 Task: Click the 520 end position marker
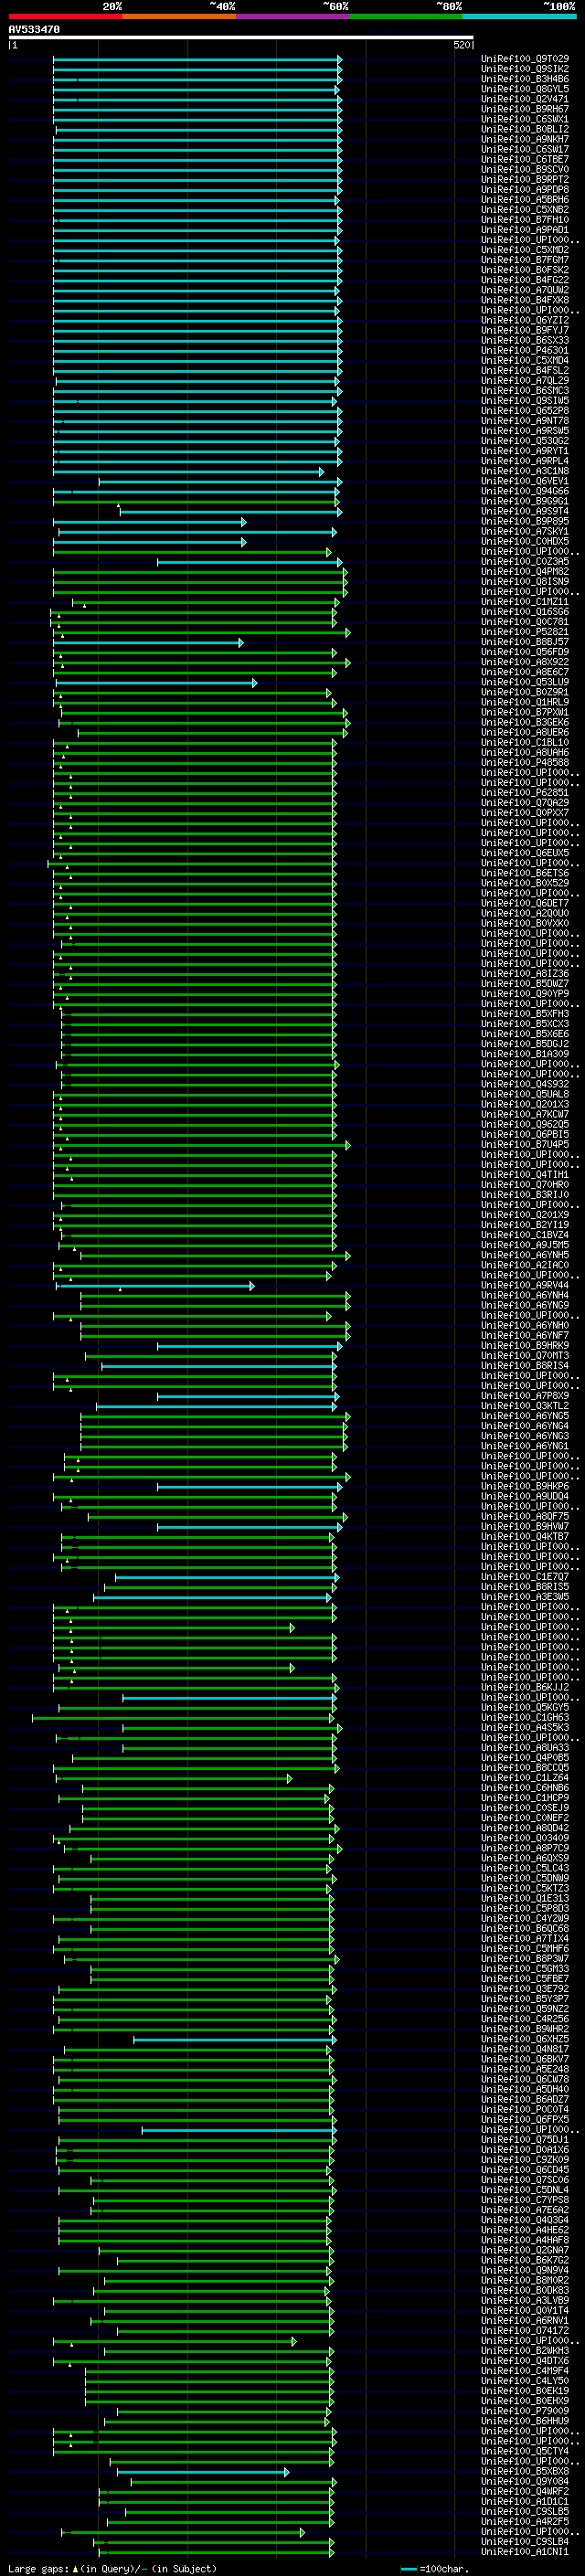point(462,45)
